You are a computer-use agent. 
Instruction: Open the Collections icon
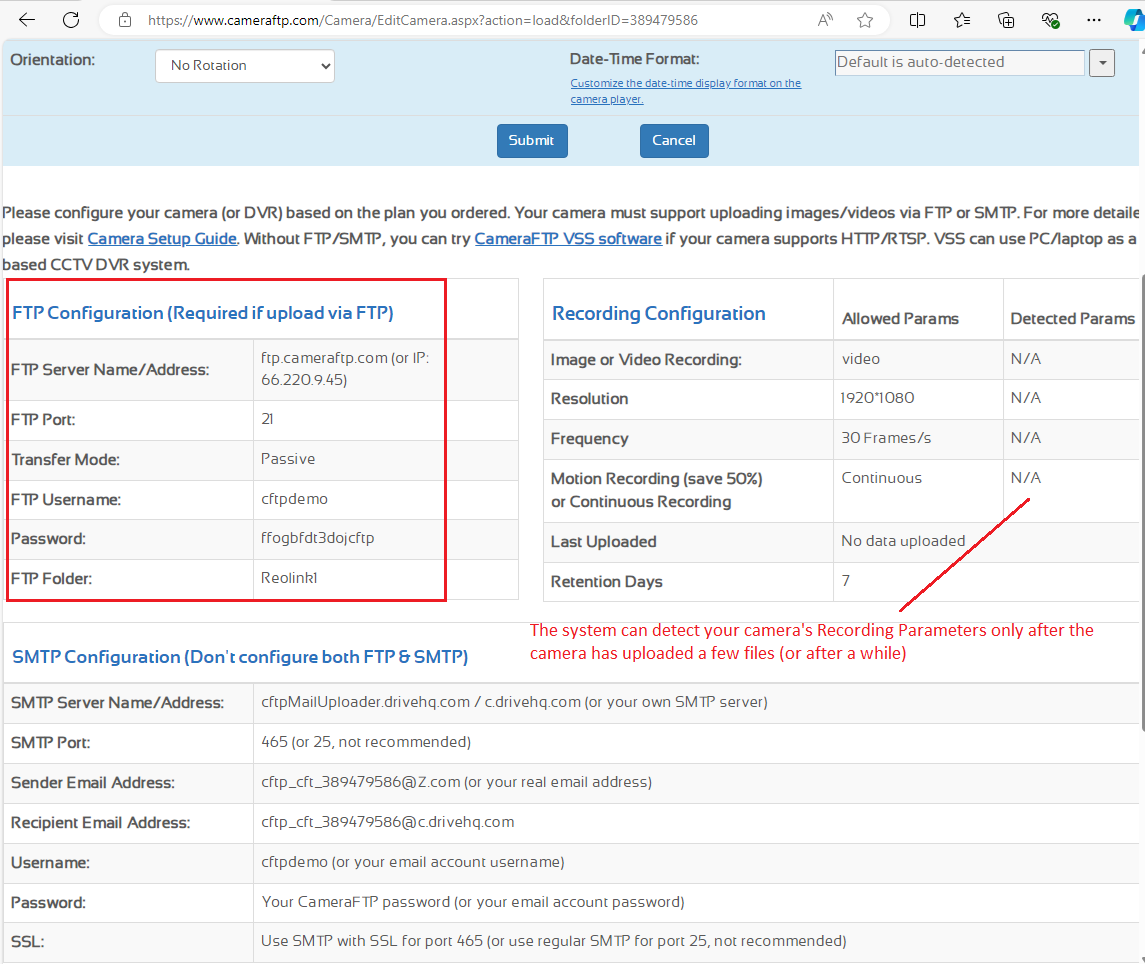(x=1007, y=20)
